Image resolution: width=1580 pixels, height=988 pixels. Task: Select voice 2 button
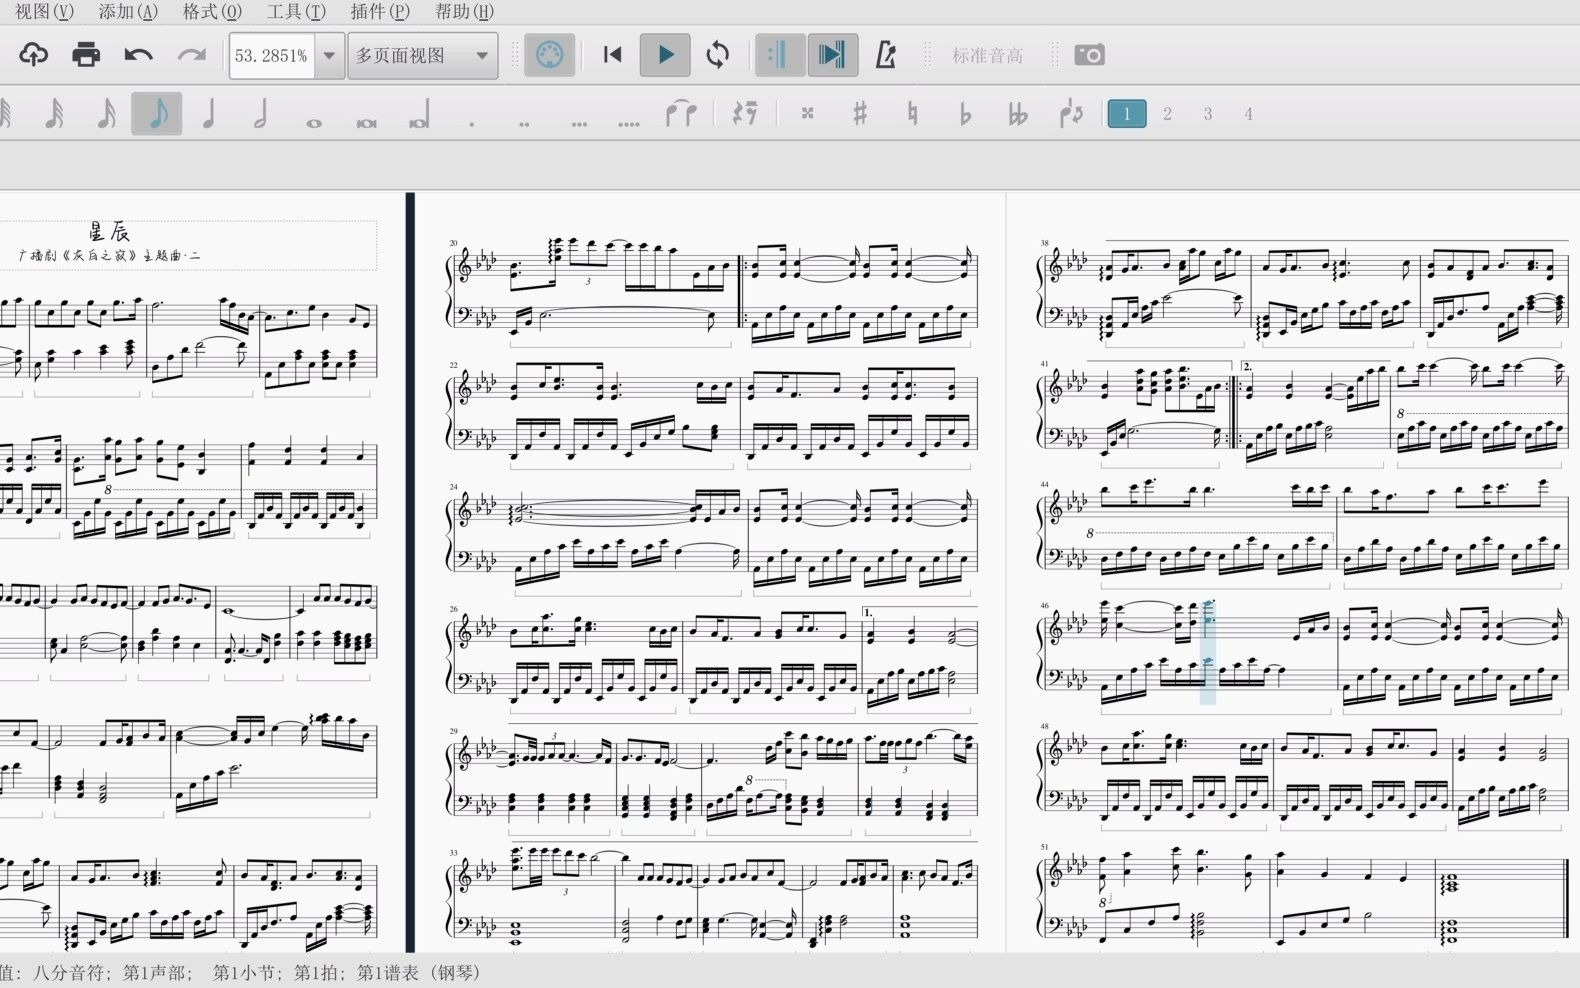point(1167,114)
